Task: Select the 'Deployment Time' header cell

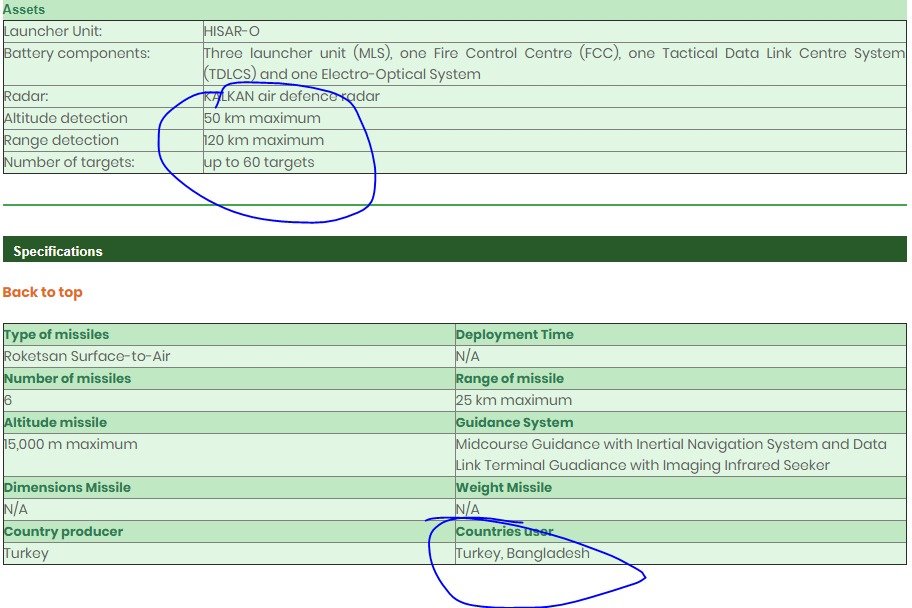Action: point(681,335)
